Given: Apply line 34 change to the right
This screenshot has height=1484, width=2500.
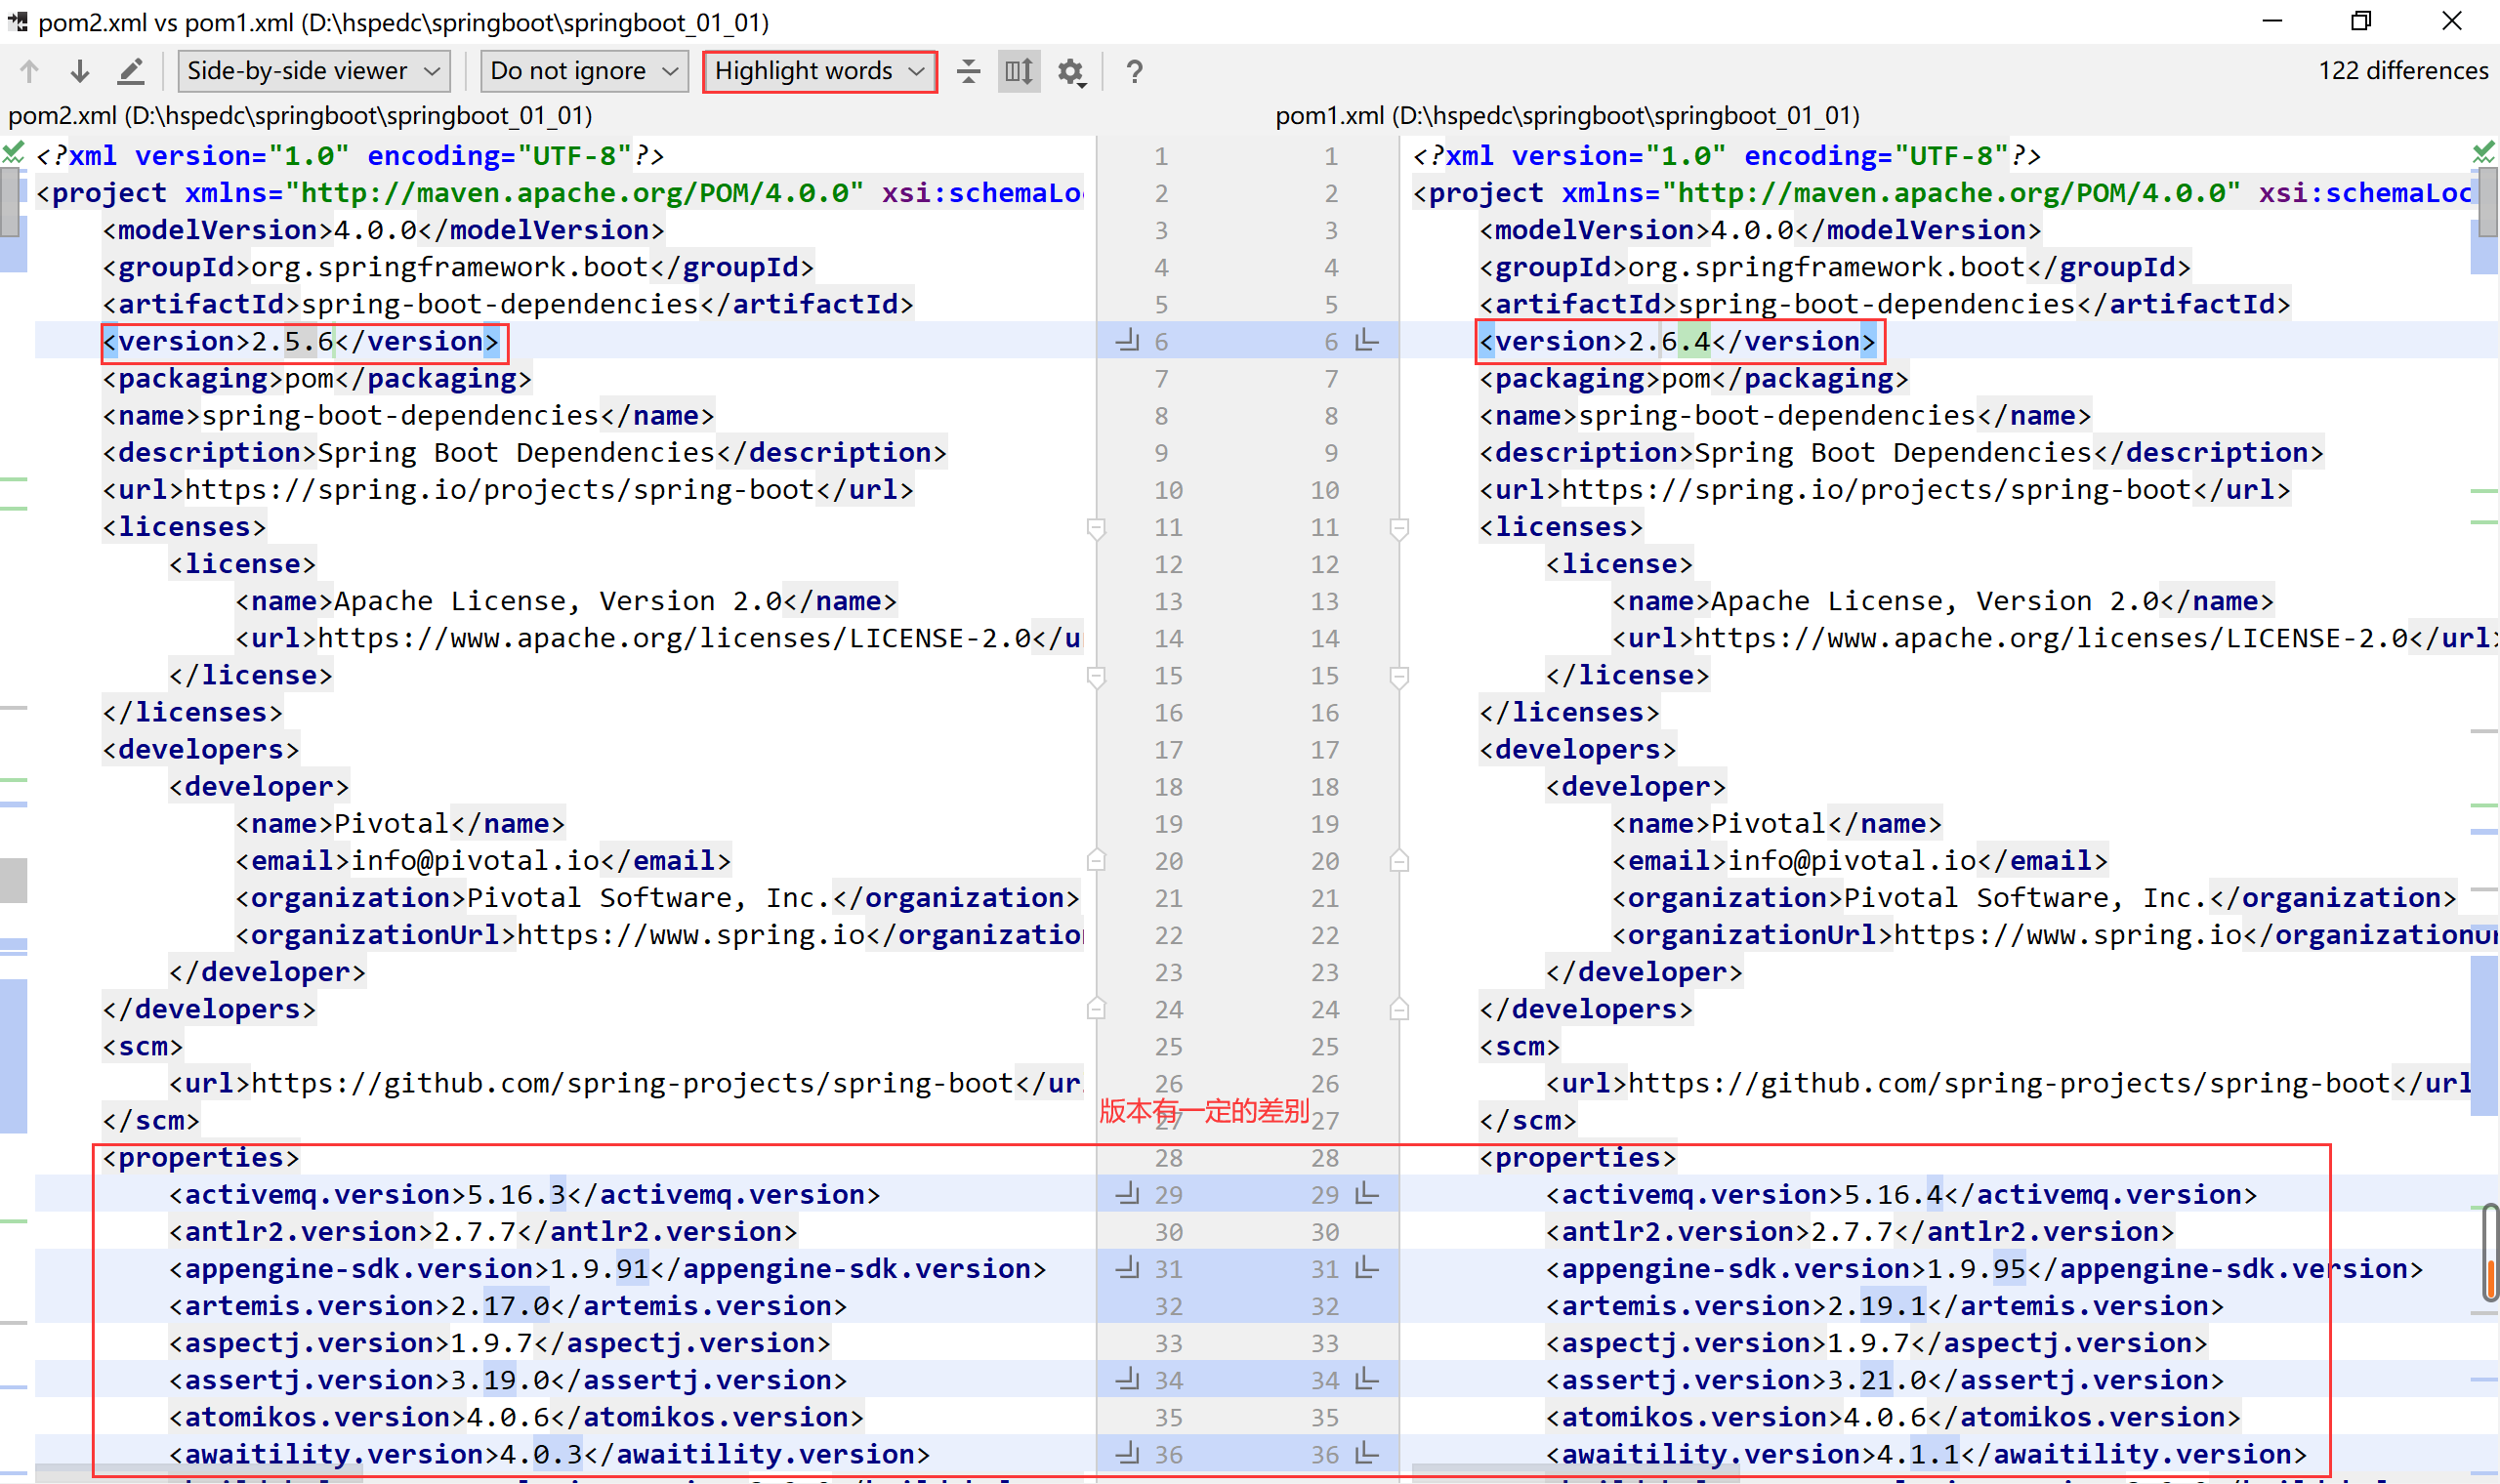Looking at the screenshot, I should pos(1128,1380).
